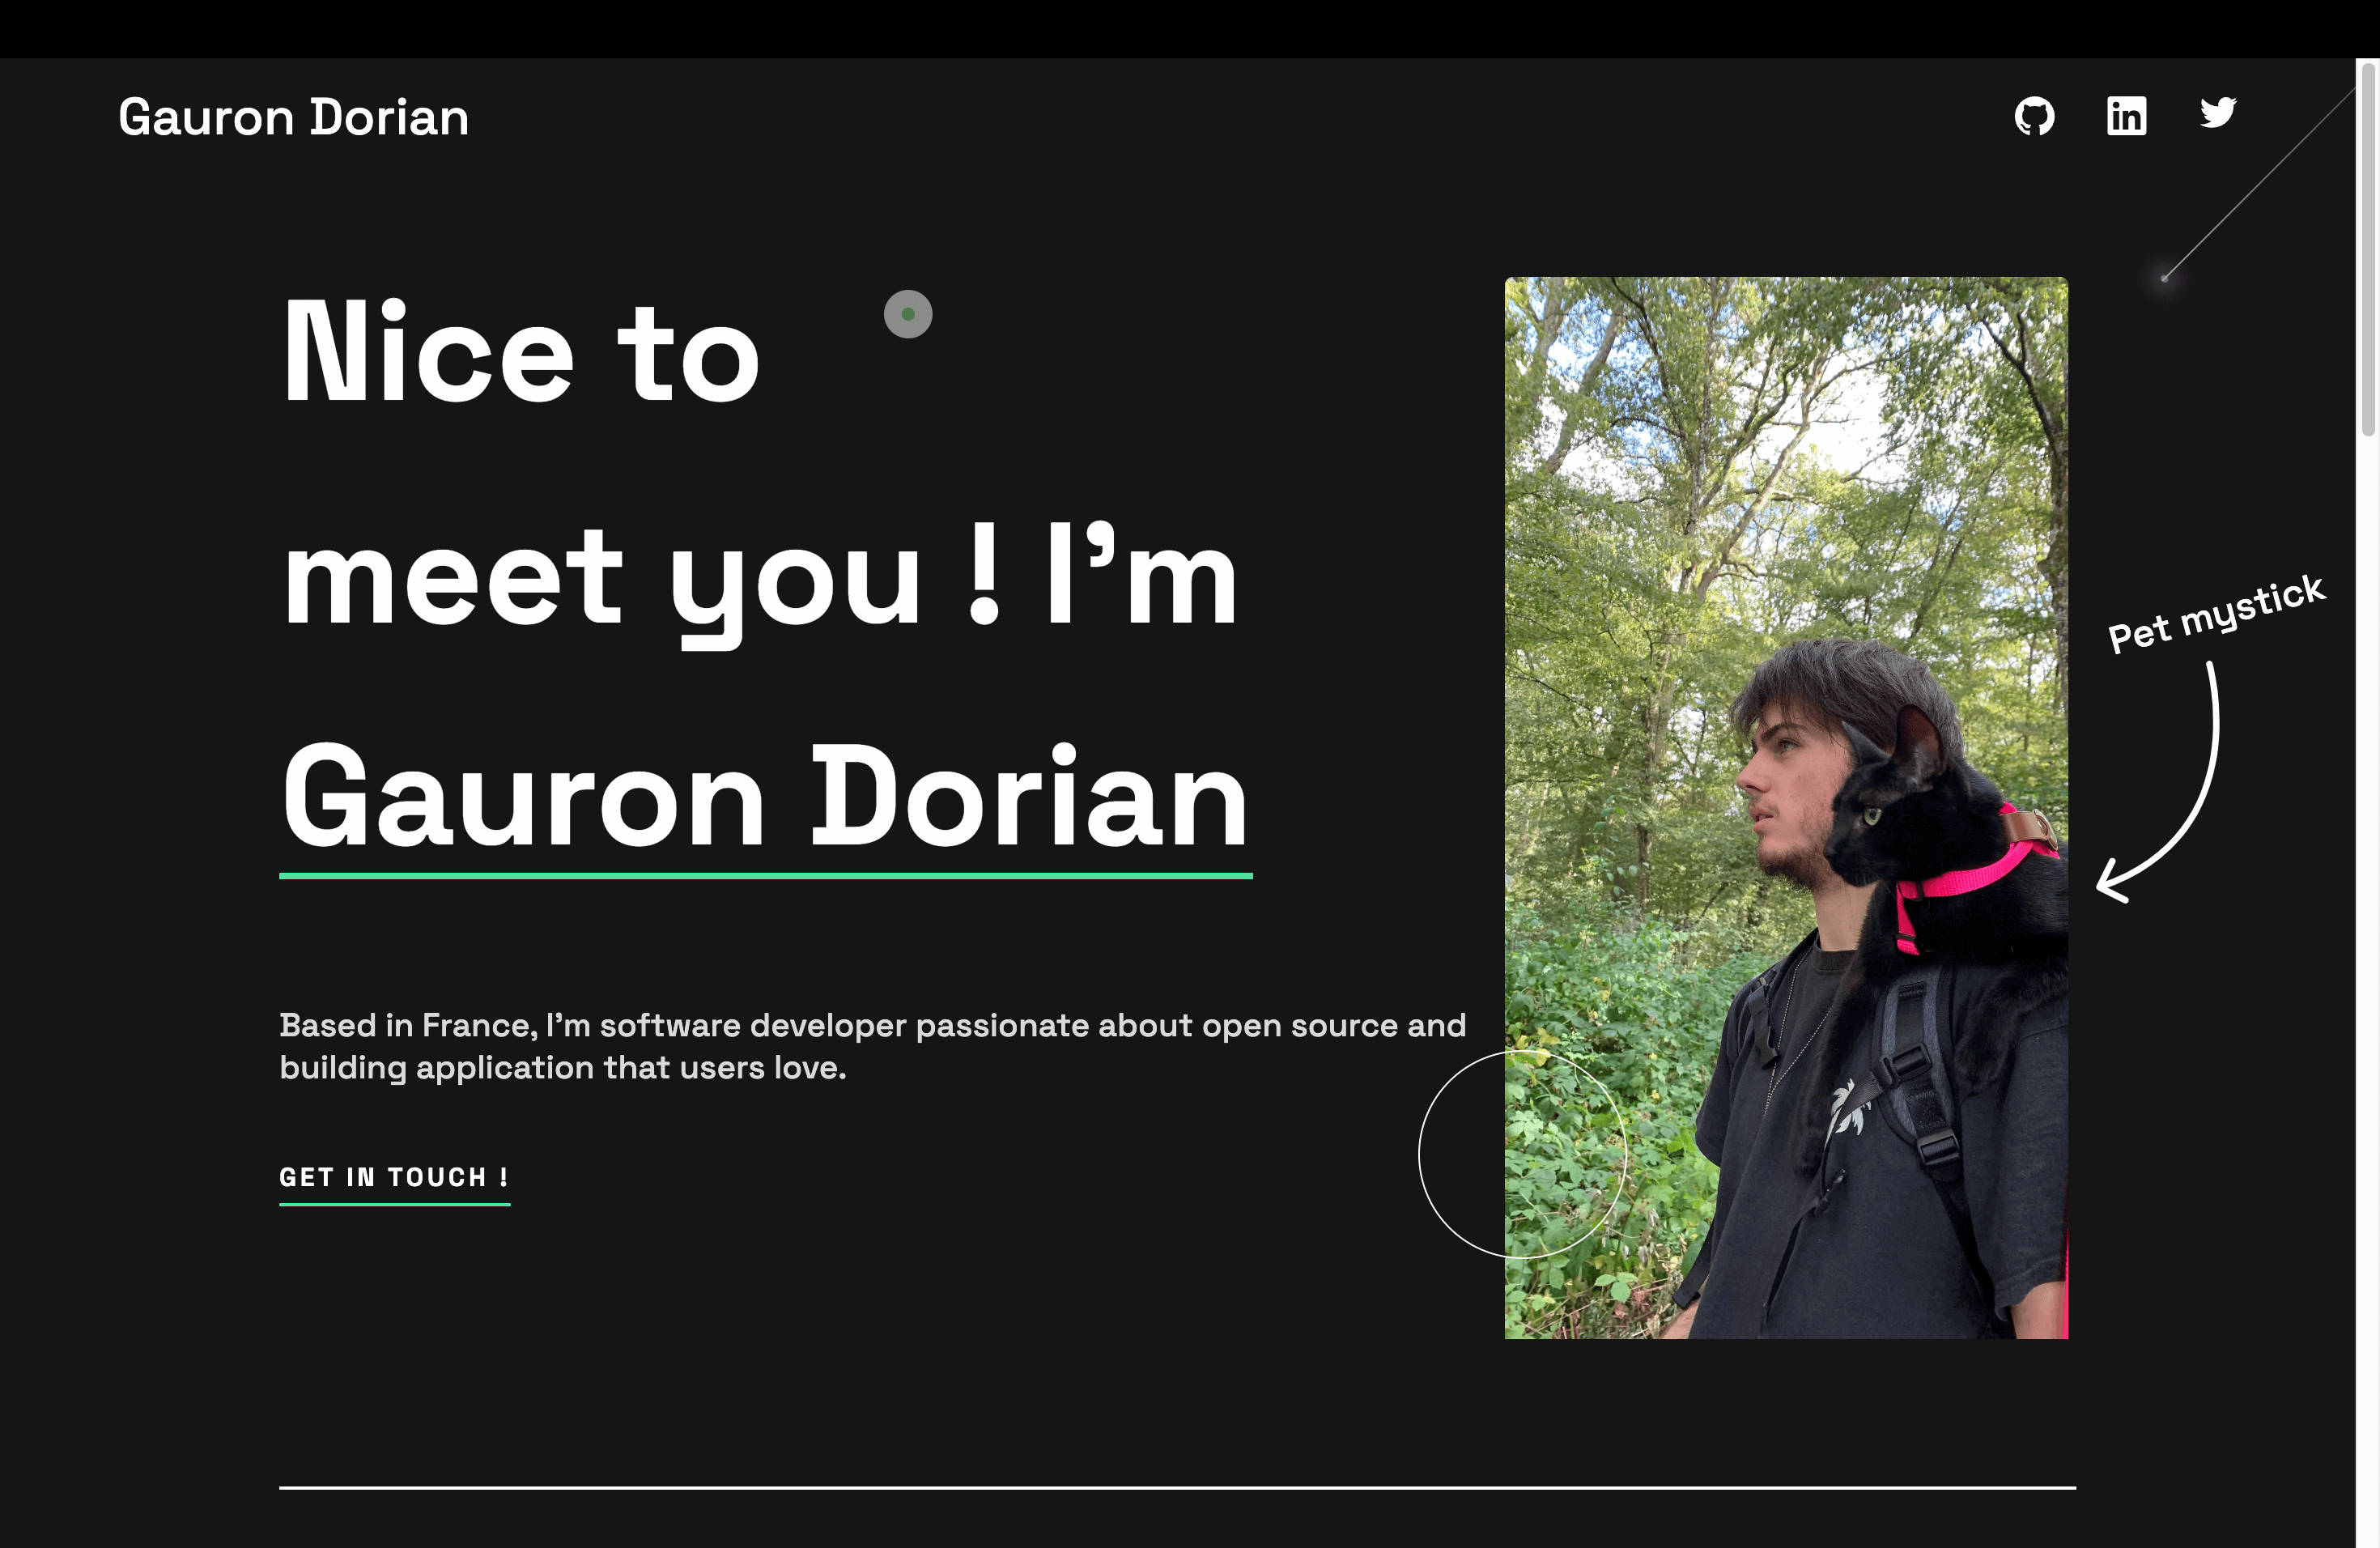Screen dimensions: 2380x1548
Task: Follow the GET IN TOUCH ! link
Action: pyautogui.click(x=394, y=1177)
